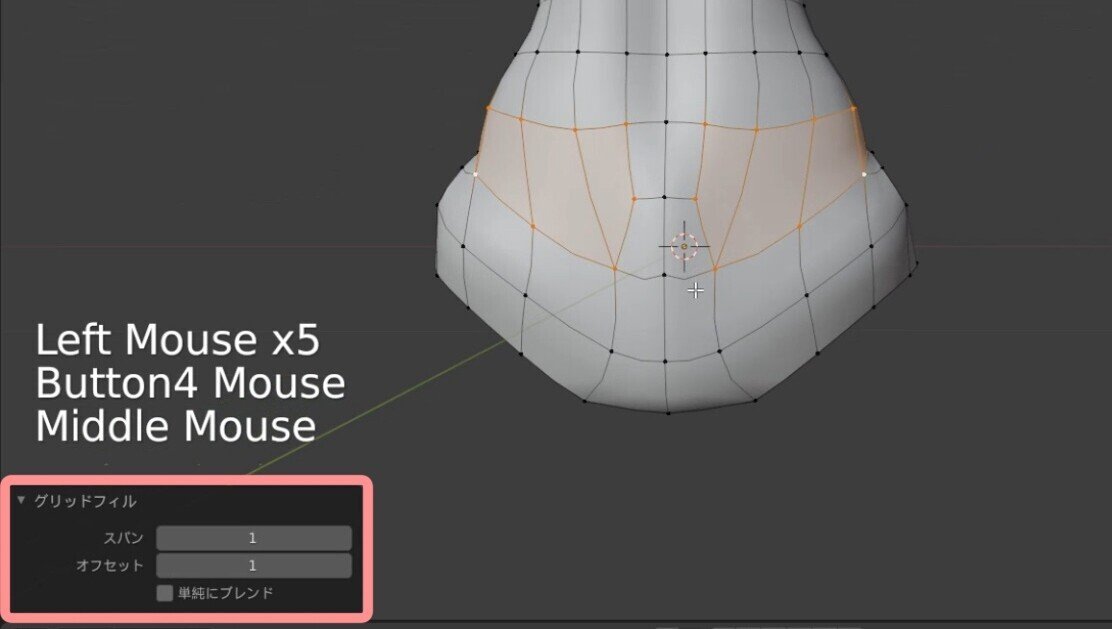Click the オフセット label
The height and width of the screenshot is (629, 1112).
point(110,566)
